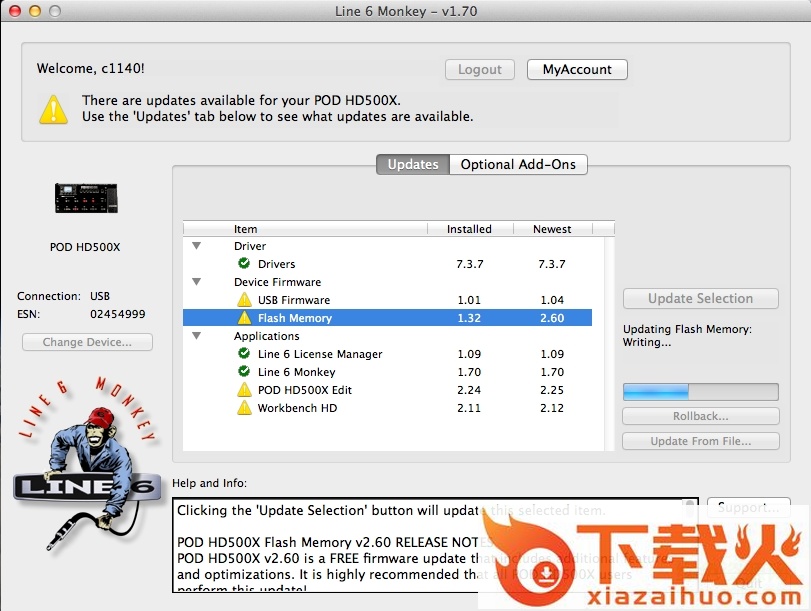
Task: Click the Device Firmware group label
Action: 277,282
